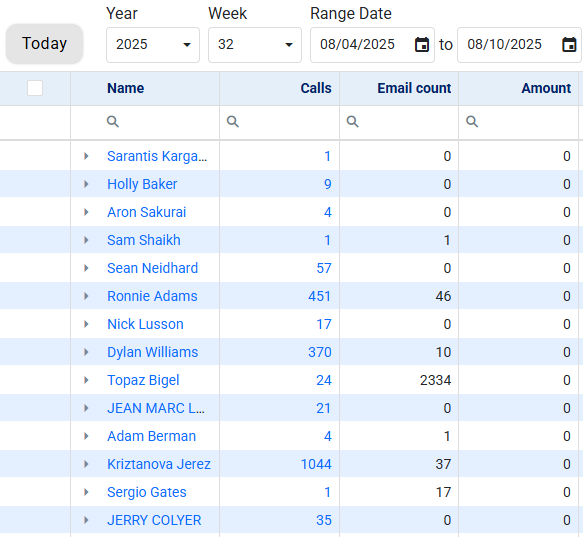This screenshot has height=537, width=583.
Task: Click the search icon in Name filter
Action: pos(113,121)
